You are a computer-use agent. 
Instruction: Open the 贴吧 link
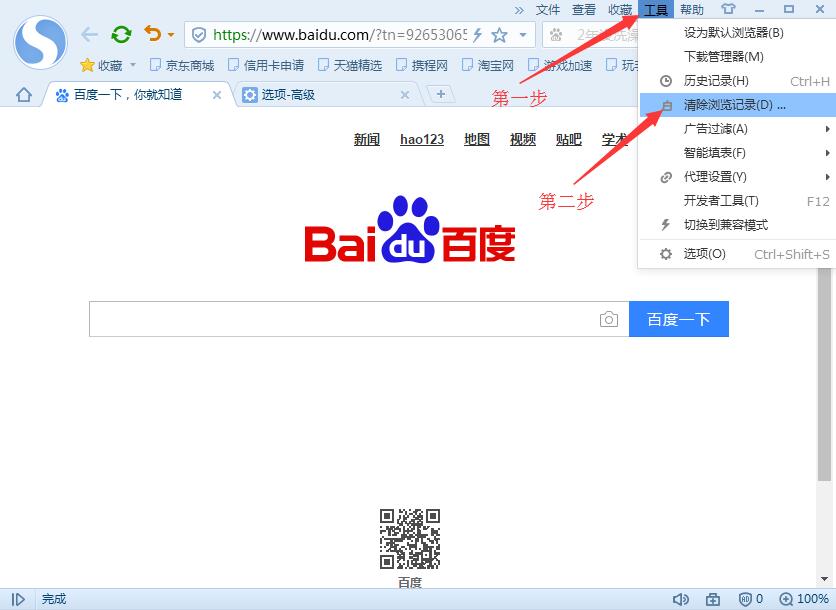(x=568, y=140)
